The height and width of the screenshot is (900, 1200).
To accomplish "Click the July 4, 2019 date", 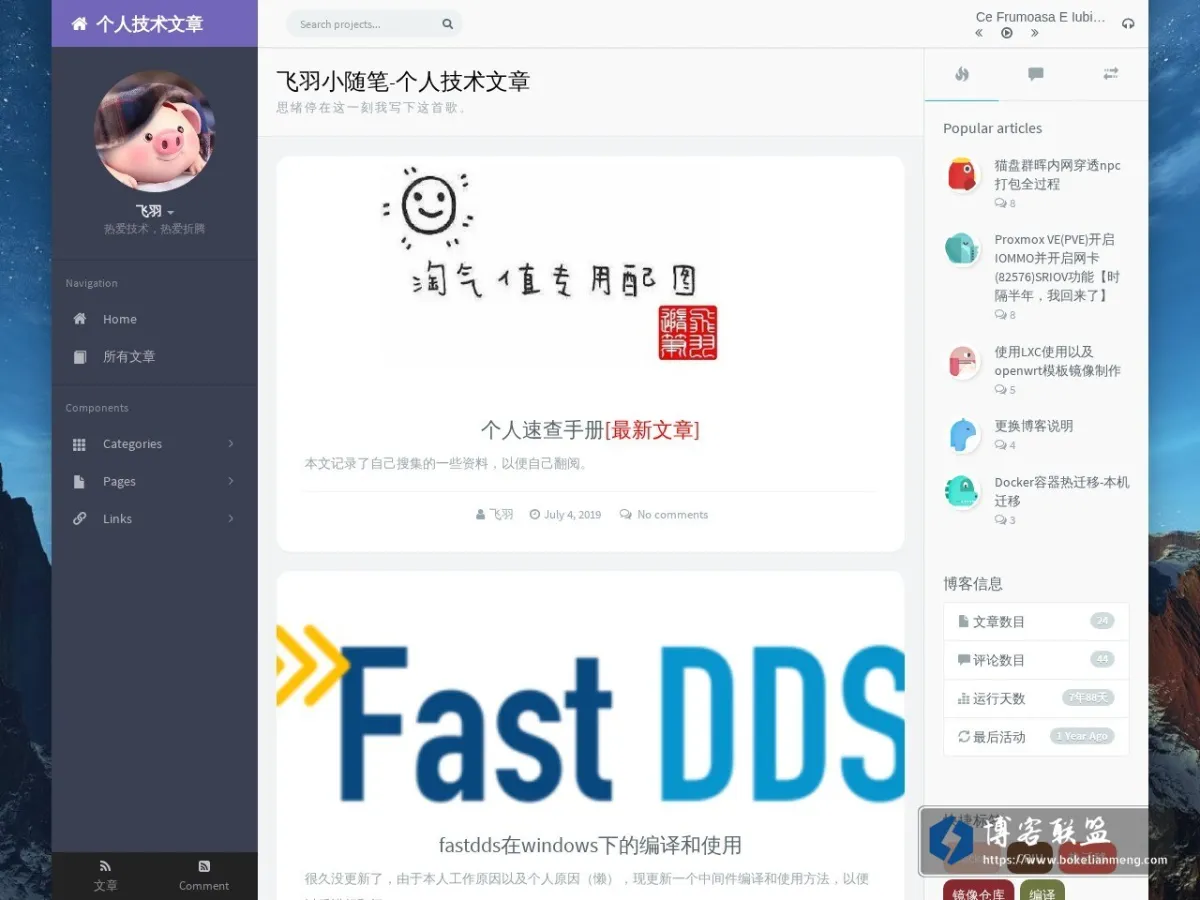I will 565,514.
